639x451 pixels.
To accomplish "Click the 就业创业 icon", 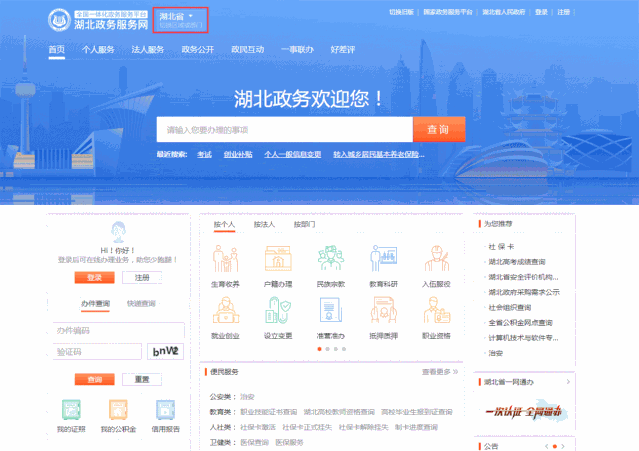I will coord(226,313).
